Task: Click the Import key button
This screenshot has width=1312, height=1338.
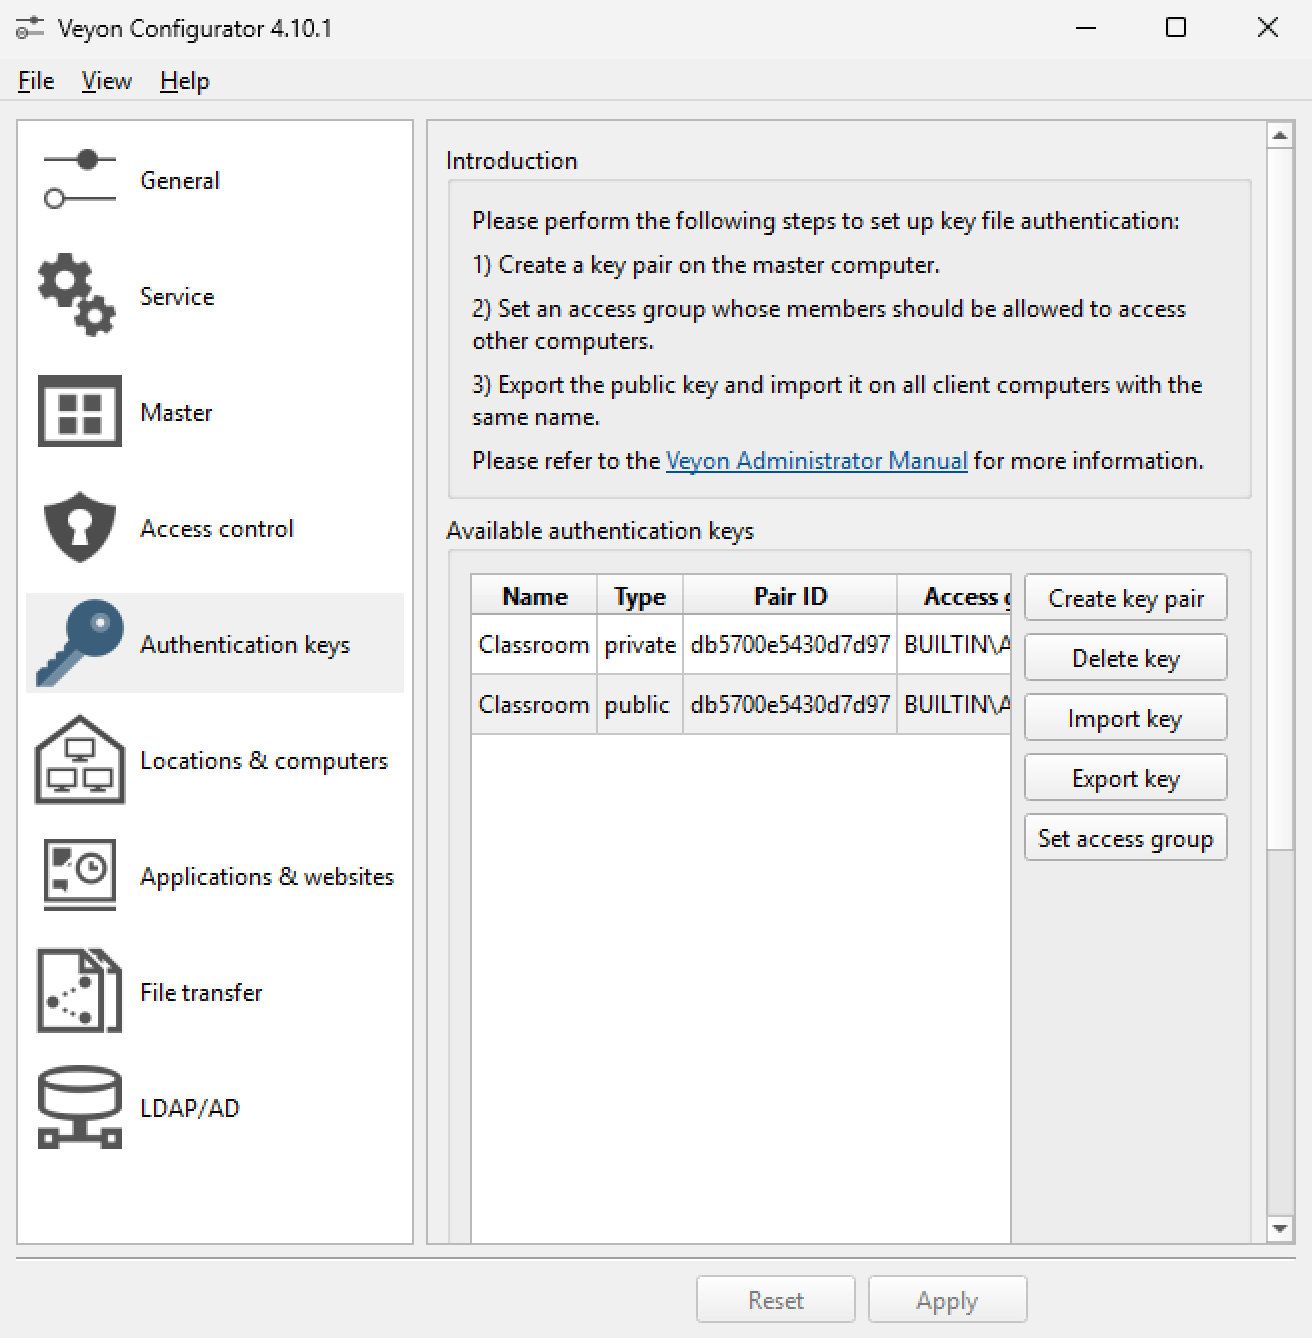Action: click(x=1126, y=718)
